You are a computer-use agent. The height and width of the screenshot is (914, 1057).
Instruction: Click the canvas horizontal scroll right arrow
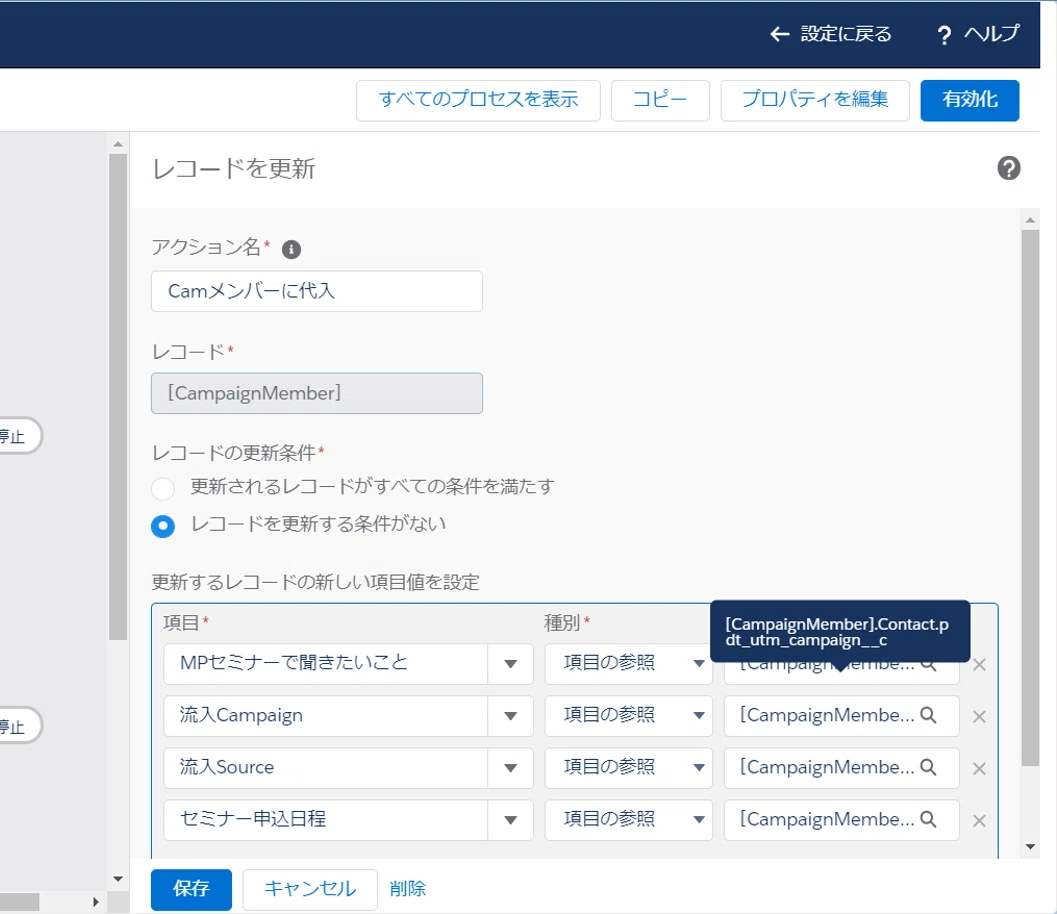(96, 902)
